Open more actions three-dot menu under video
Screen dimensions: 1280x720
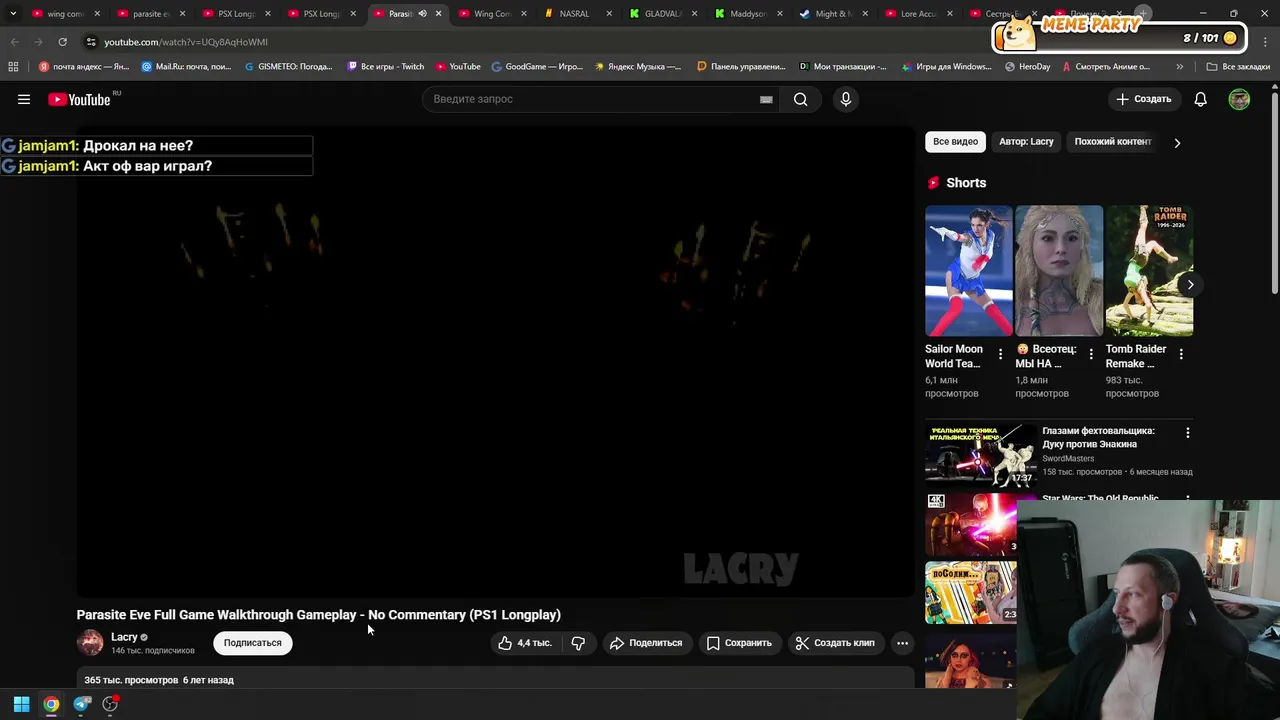(x=902, y=643)
